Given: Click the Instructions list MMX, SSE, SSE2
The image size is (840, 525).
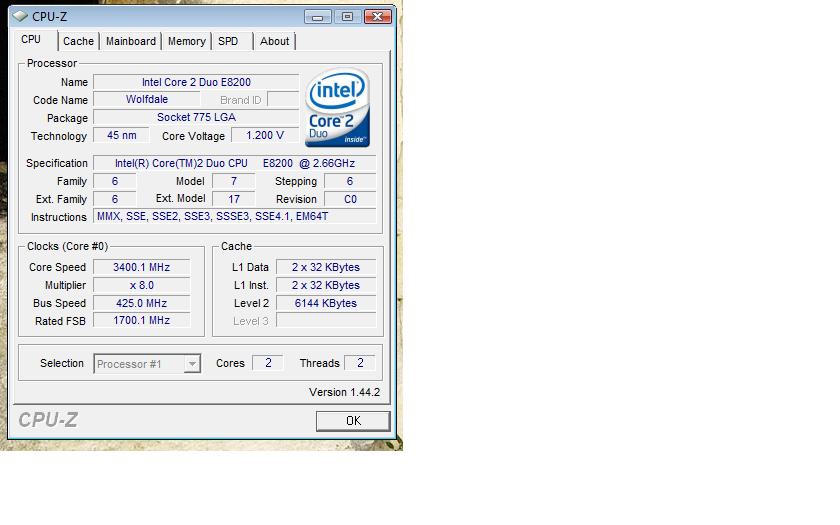Looking at the screenshot, I should point(235,216).
